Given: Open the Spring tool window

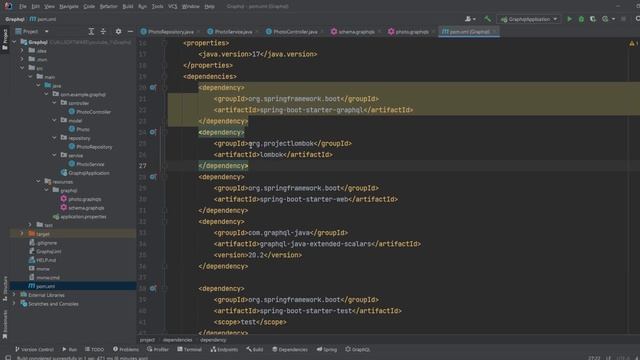Looking at the screenshot, I should click(x=327, y=349).
